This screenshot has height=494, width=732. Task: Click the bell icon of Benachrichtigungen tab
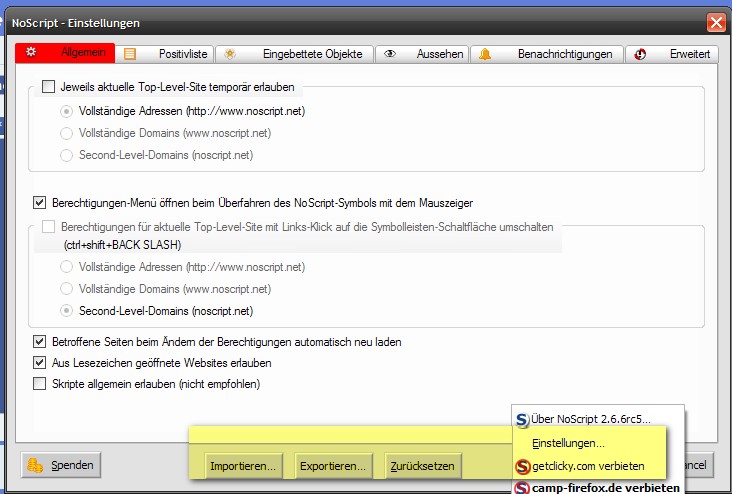(485, 54)
